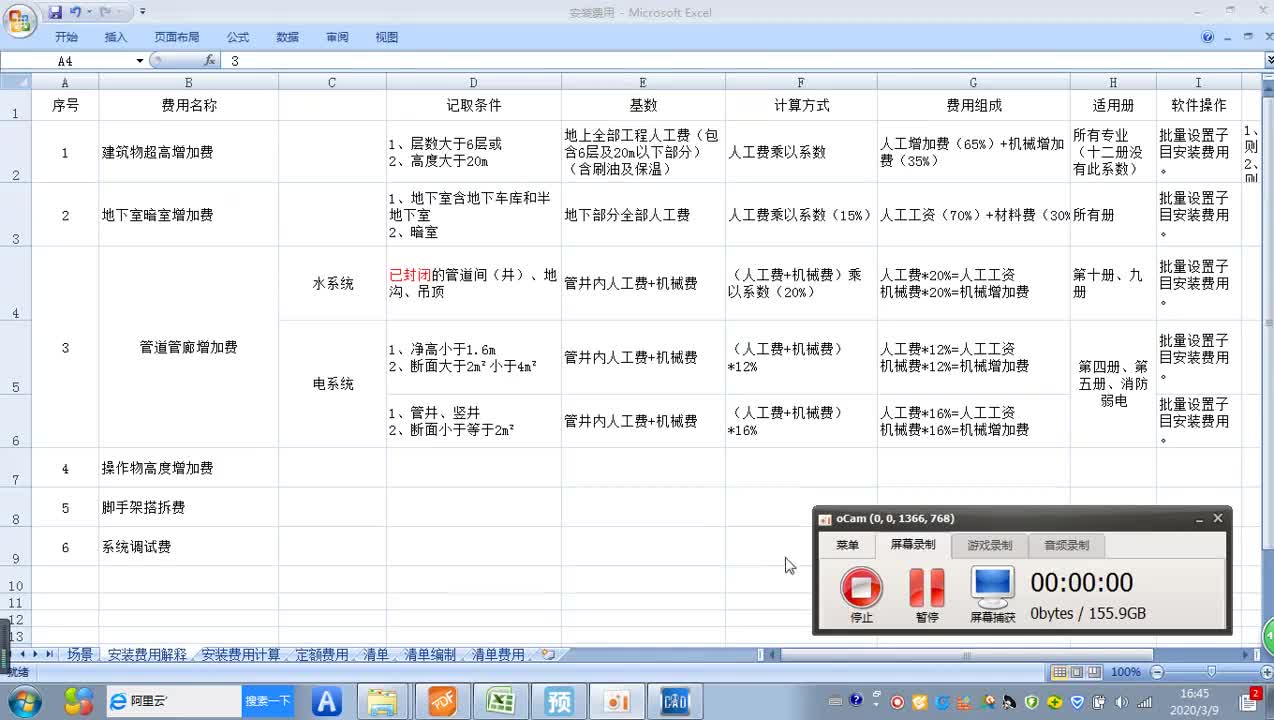Image resolution: width=1274 pixels, height=720 pixels.
Task: Select column D header
Action: coord(473,82)
